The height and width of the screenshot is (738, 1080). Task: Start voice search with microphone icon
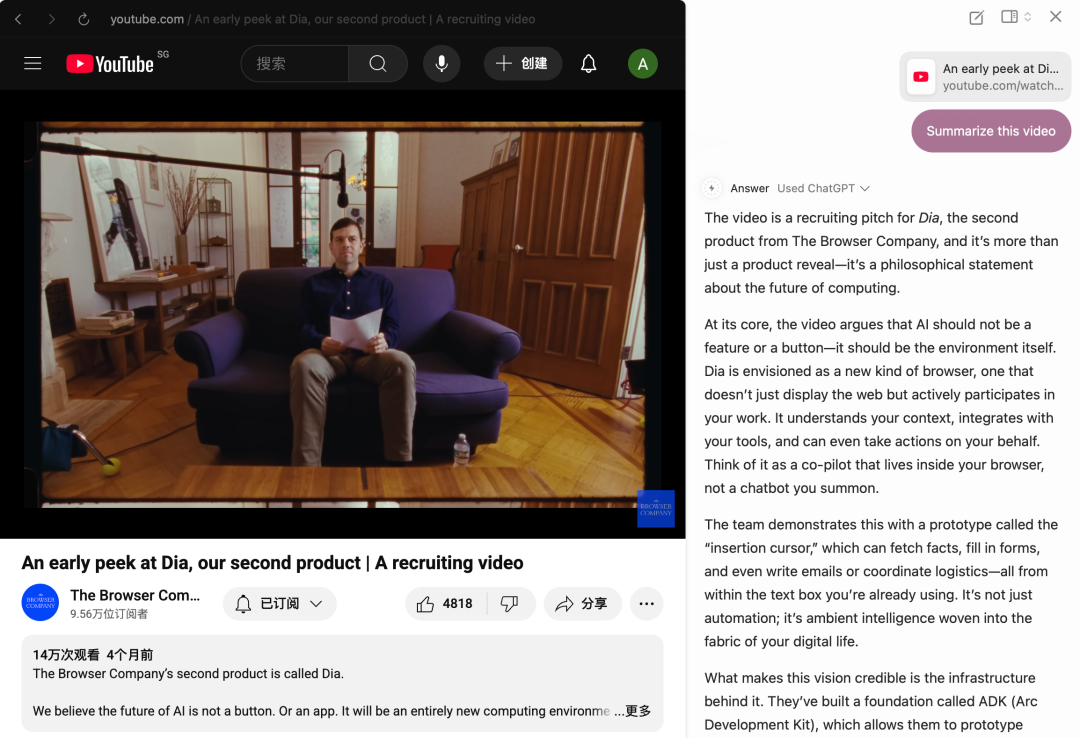pos(441,64)
